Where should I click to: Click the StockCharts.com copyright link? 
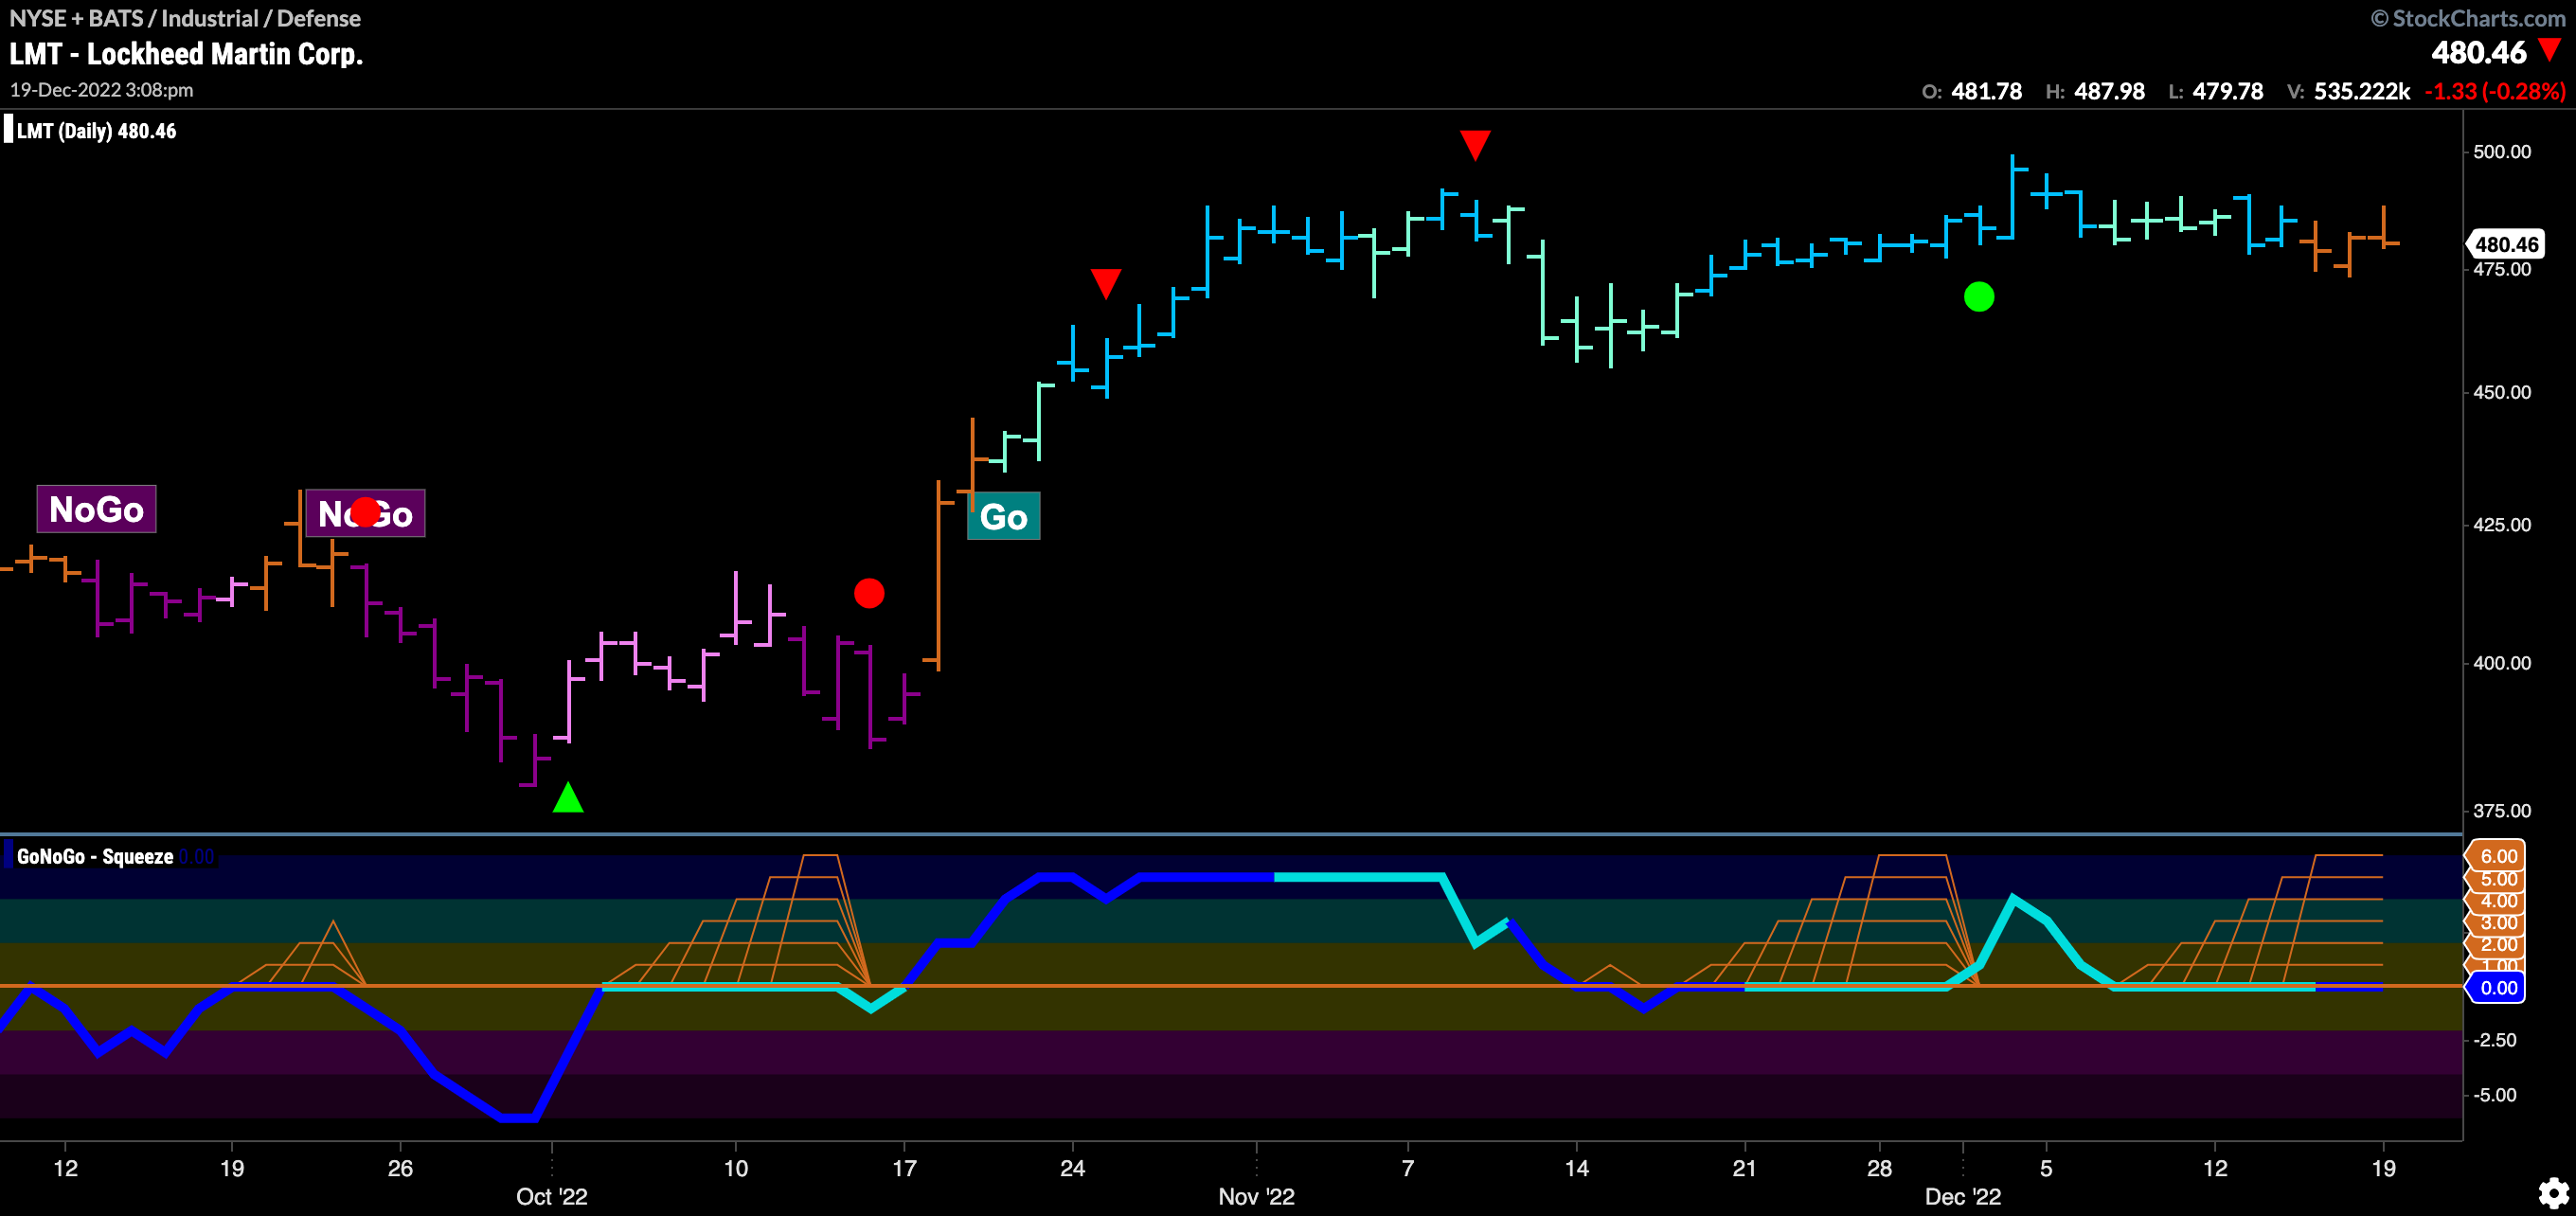[2468, 18]
